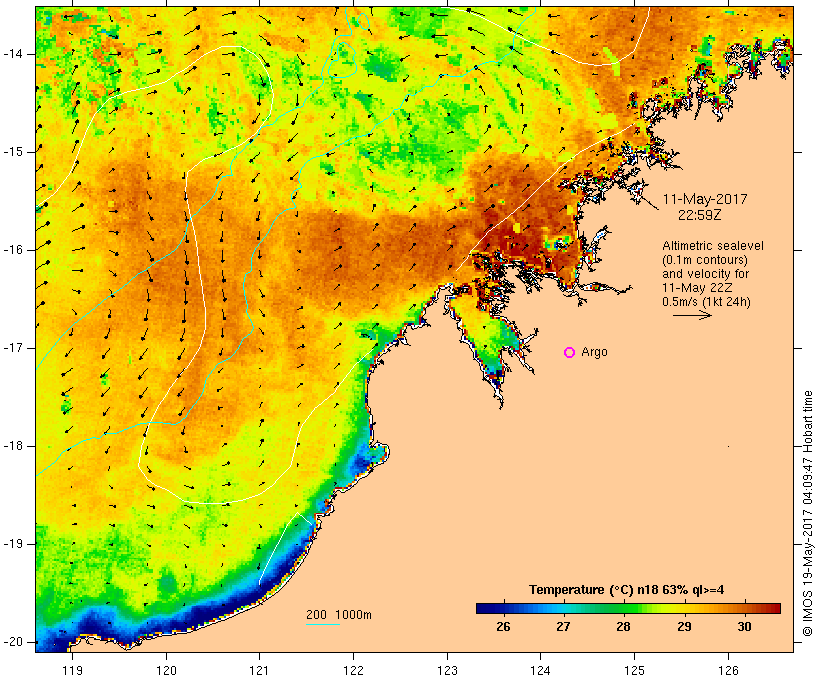Click the latitude axis label '-19'
Viewport: 820px width, 680px height.
point(13,545)
